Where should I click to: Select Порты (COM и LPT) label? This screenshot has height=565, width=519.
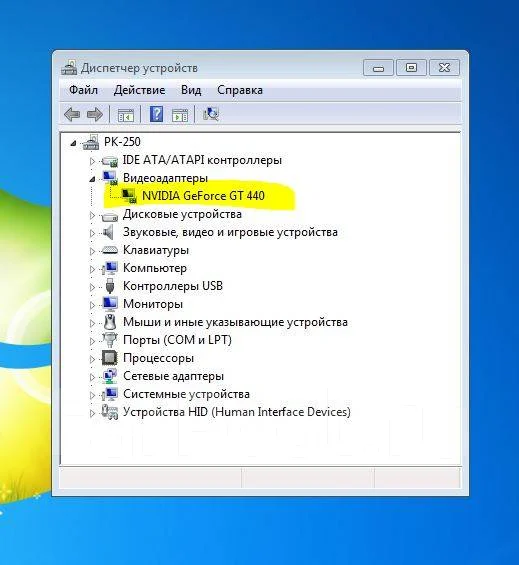(x=177, y=340)
